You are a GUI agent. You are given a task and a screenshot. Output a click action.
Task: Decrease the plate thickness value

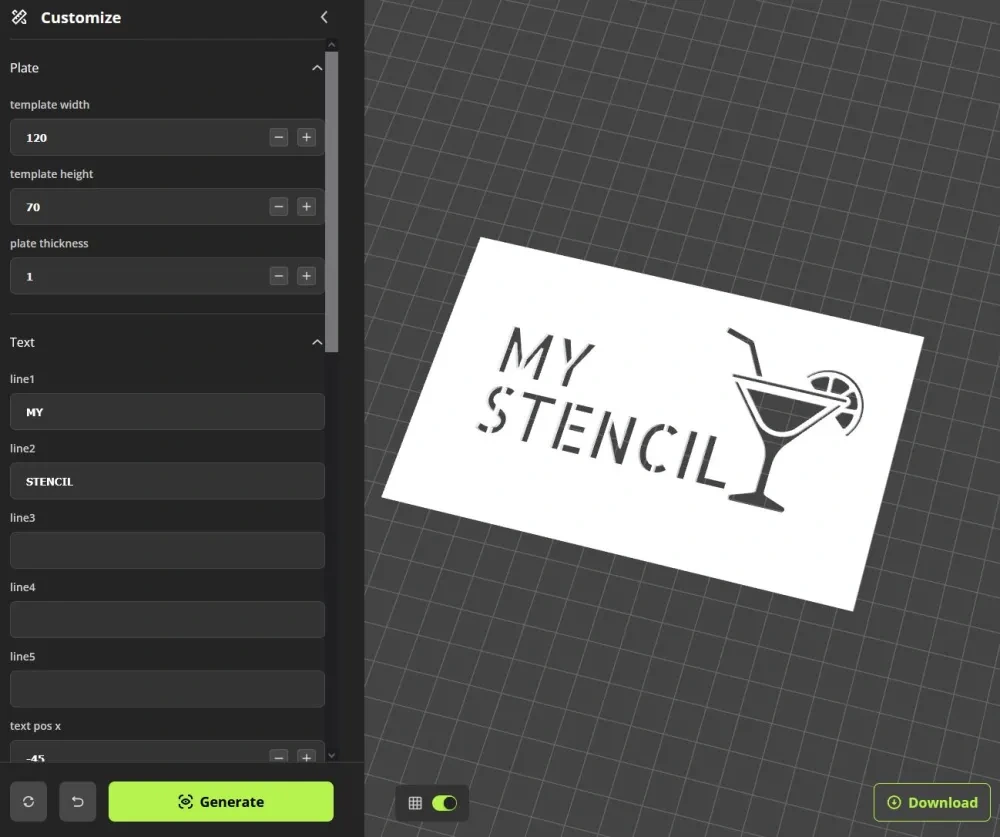coord(279,276)
